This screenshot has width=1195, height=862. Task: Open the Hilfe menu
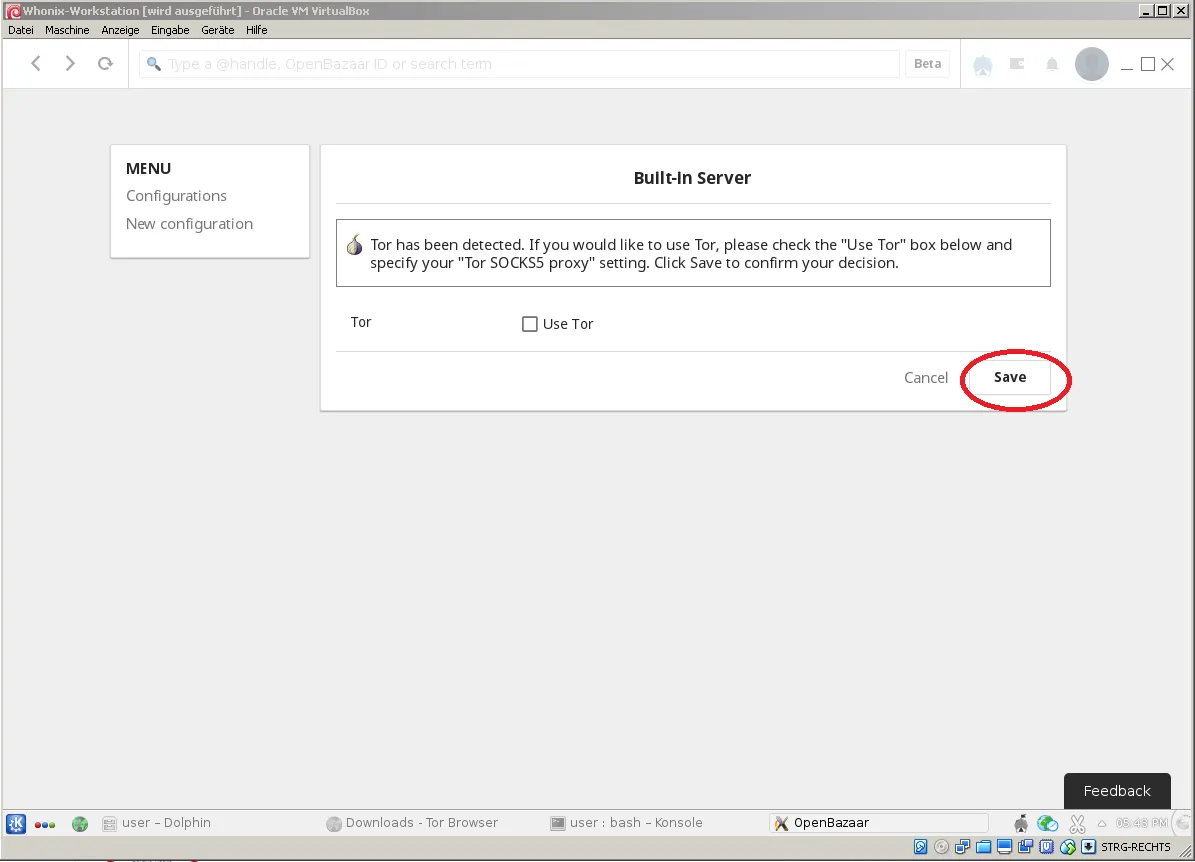257,30
